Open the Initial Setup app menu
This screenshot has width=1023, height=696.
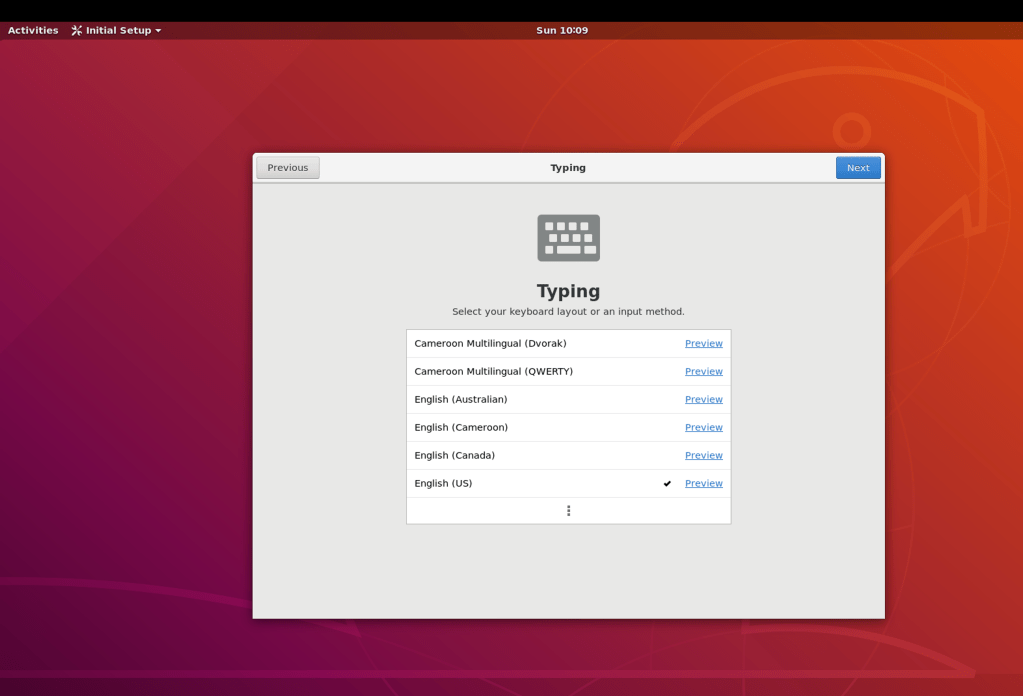(x=116, y=30)
